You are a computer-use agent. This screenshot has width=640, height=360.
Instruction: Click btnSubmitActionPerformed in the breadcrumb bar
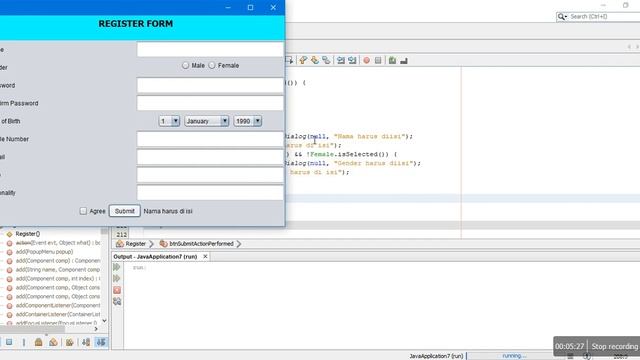pyautogui.click(x=201, y=244)
